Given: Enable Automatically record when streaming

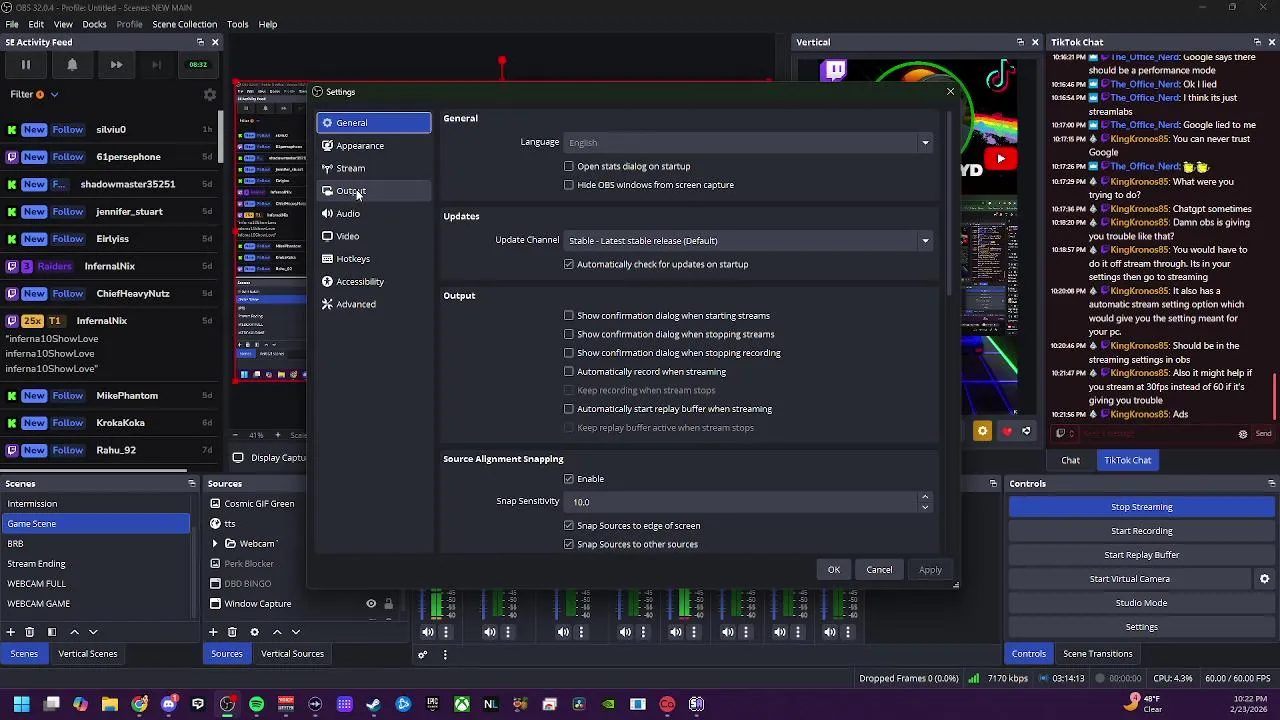Looking at the screenshot, I should pos(569,372).
